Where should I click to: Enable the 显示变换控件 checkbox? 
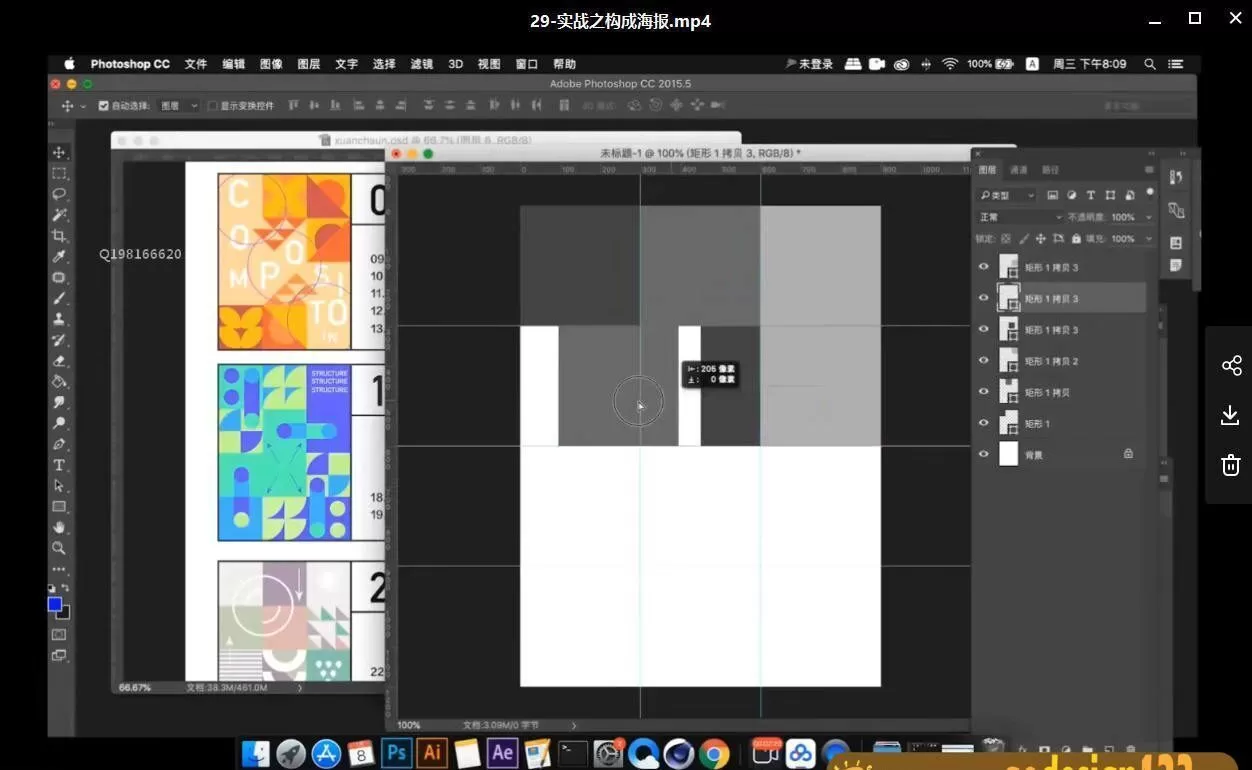click(x=212, y=105)
